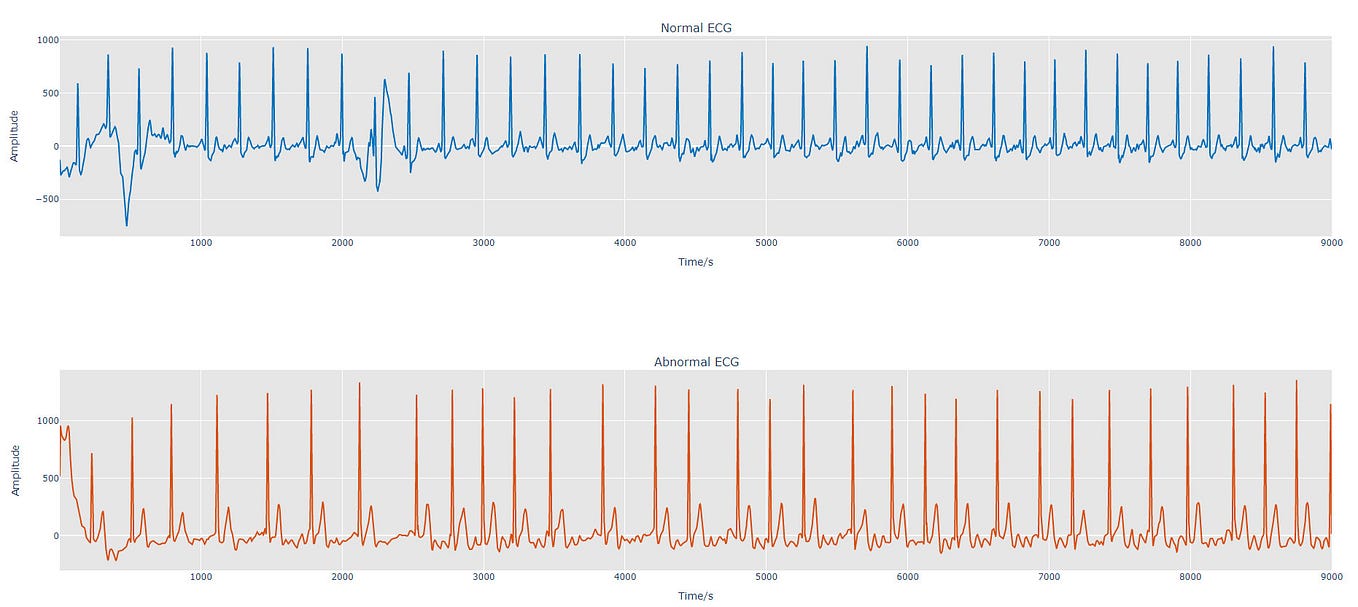The image size is (1358, 607).
Task: Click the tallest peak in the Normal ECG plot
Action: point(866,46)
